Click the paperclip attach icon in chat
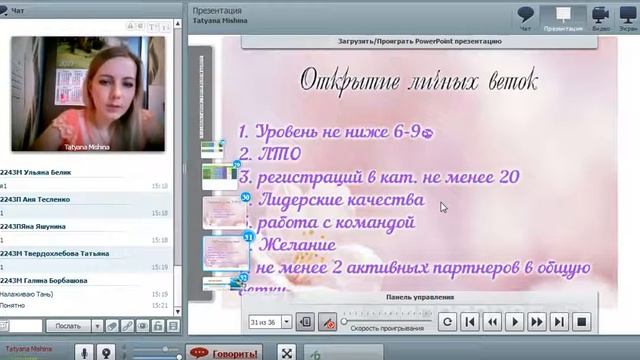 pyautogui.click(x=112, y=326)
